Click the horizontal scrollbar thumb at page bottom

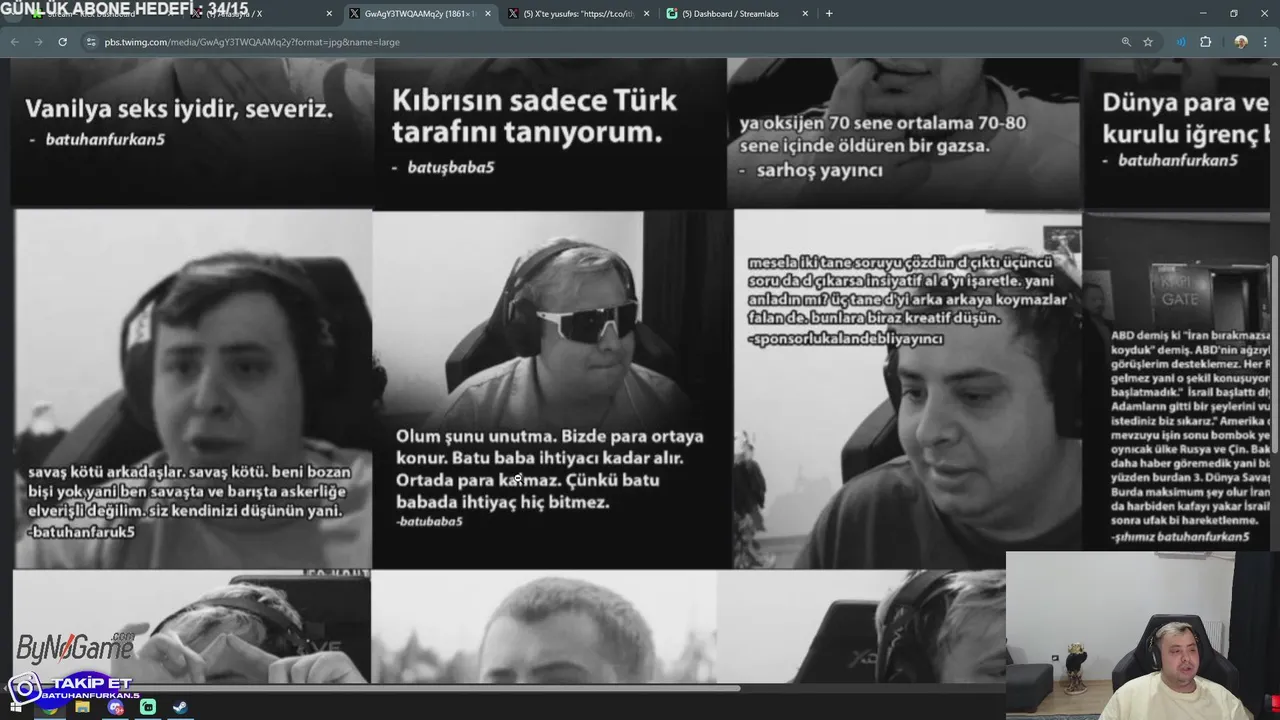pos(376,688)
